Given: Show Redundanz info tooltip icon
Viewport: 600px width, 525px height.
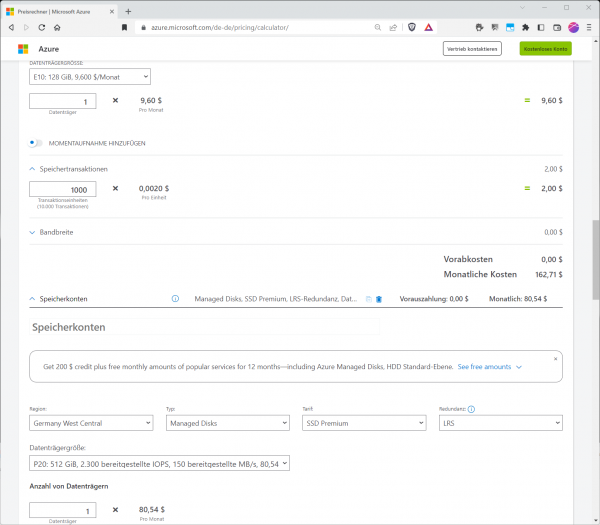Looking at the screenshot, I should (x=471, y=409).
